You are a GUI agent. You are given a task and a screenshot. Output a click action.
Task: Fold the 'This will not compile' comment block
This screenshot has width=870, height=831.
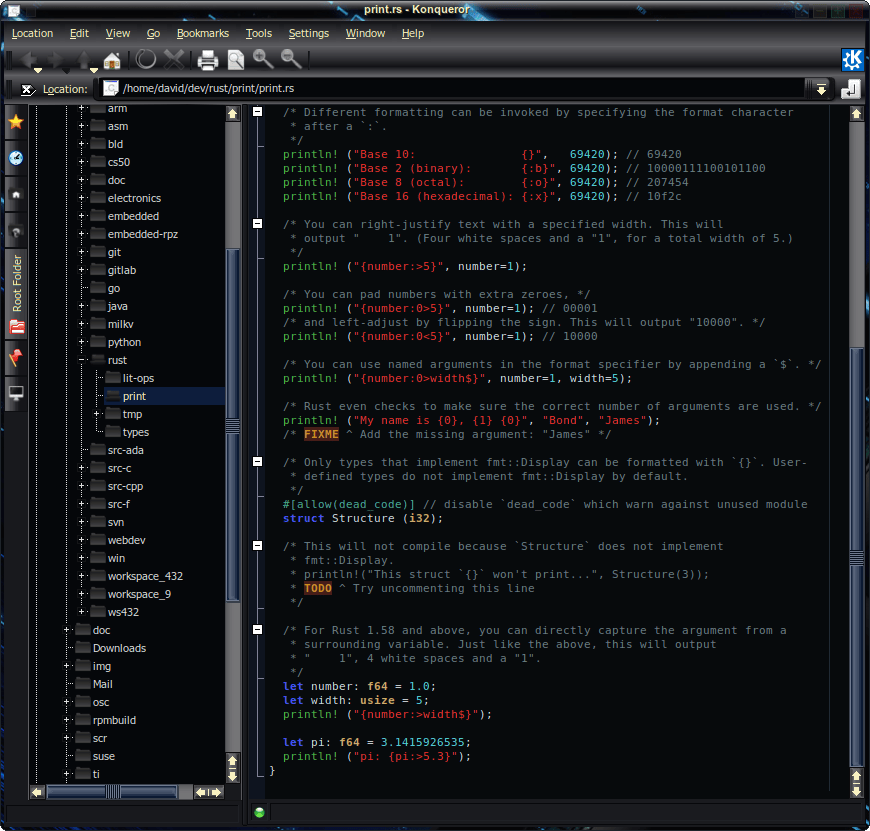coord(257,545)
